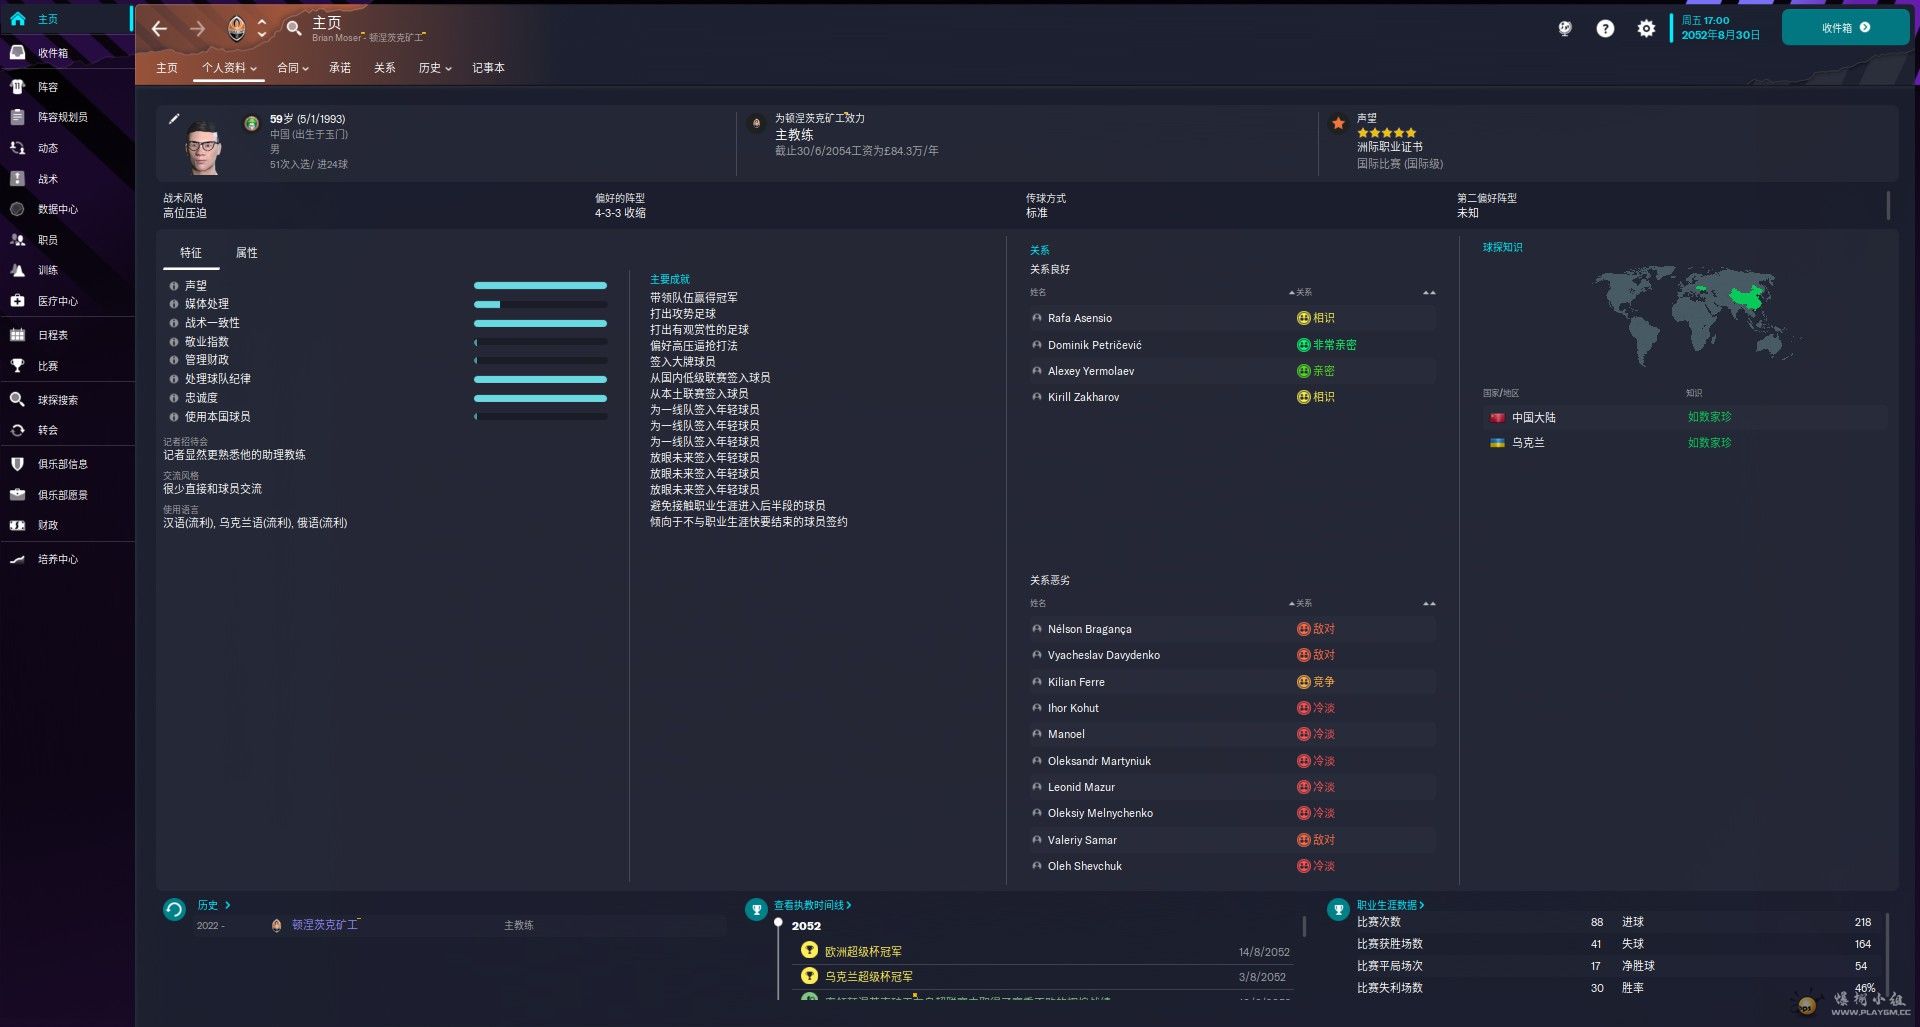Select Rafa Asensio relation row

click(1232, 319)
